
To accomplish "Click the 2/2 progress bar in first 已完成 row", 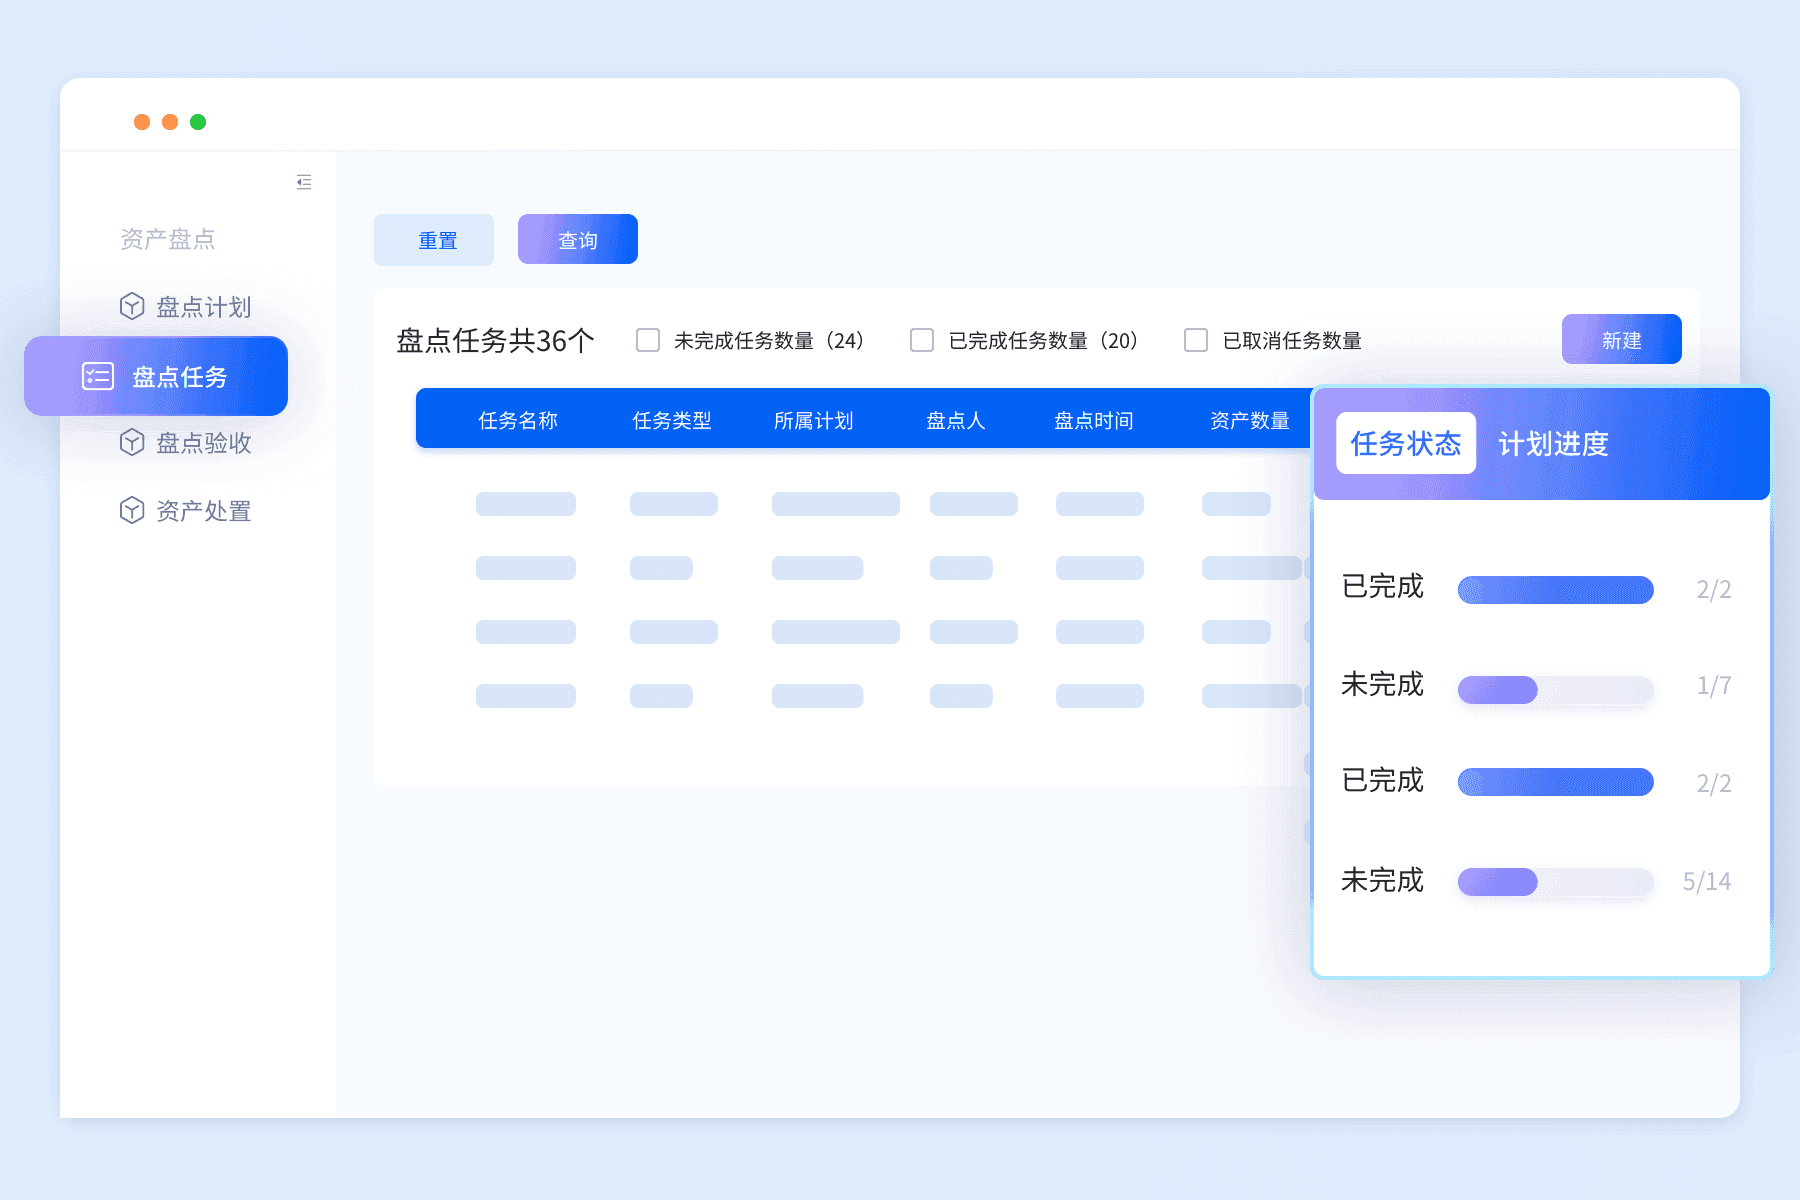I will click(x=1556, y=590).
